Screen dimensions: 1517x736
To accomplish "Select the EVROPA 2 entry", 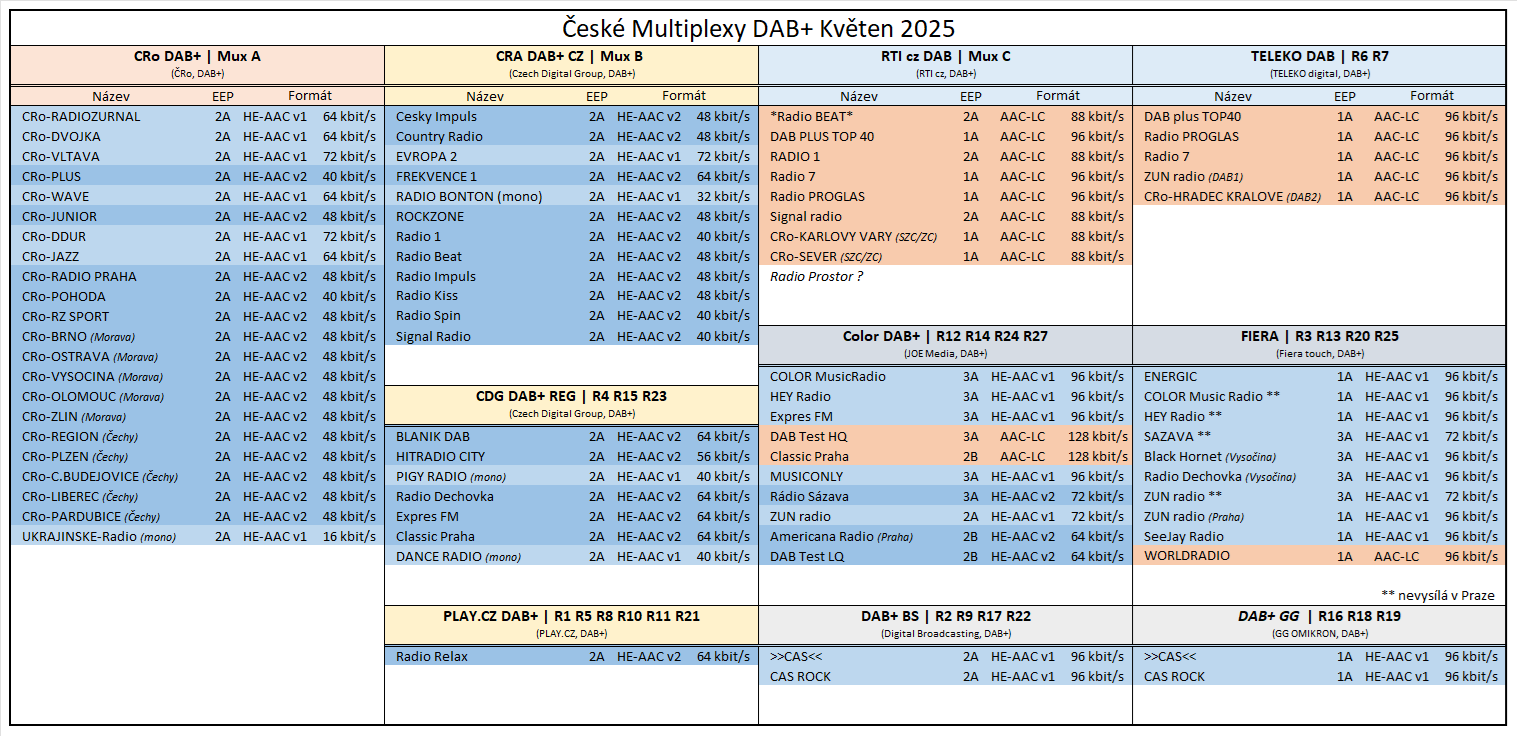I will 426,156.
